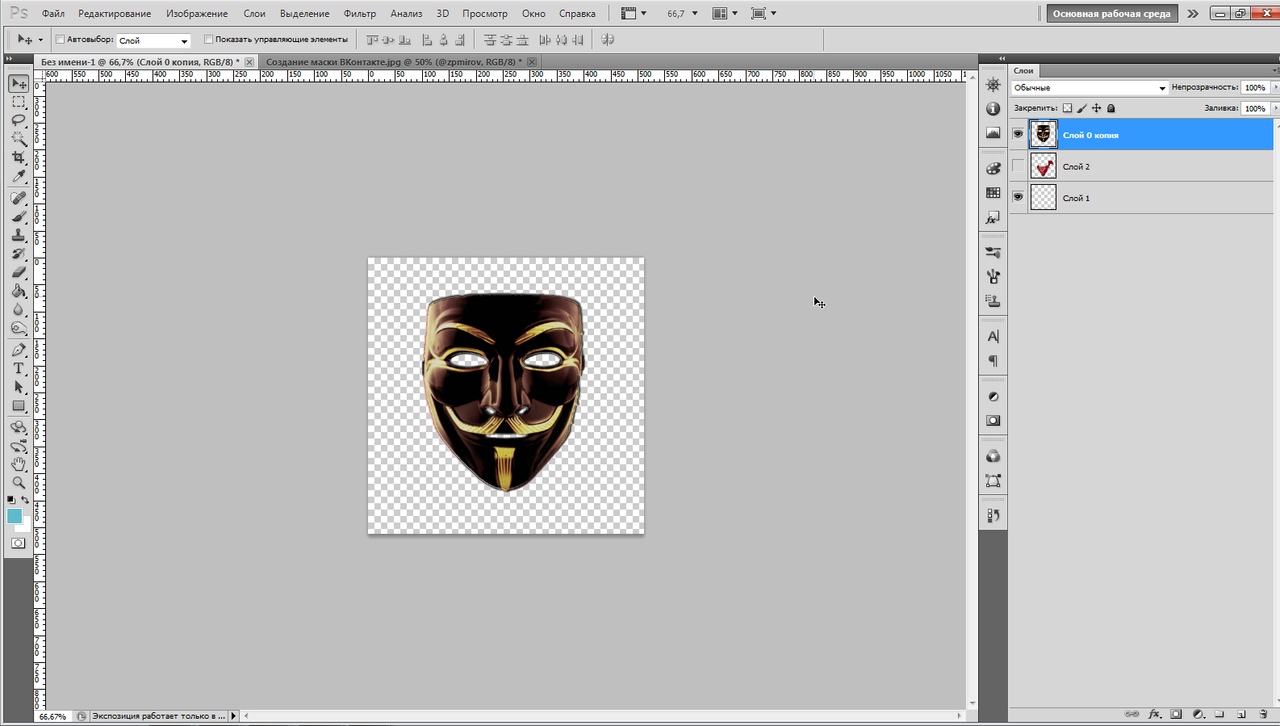Image resolution: width=1280 pixels, height=726 pixels.
Task: Pick the Horizontal Type tool
Action: [x=18, y=368]
